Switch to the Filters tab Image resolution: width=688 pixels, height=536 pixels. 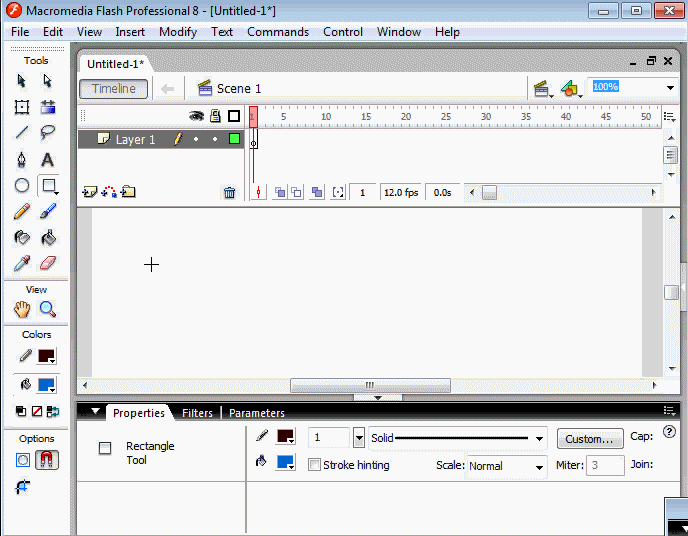(197, 413)
